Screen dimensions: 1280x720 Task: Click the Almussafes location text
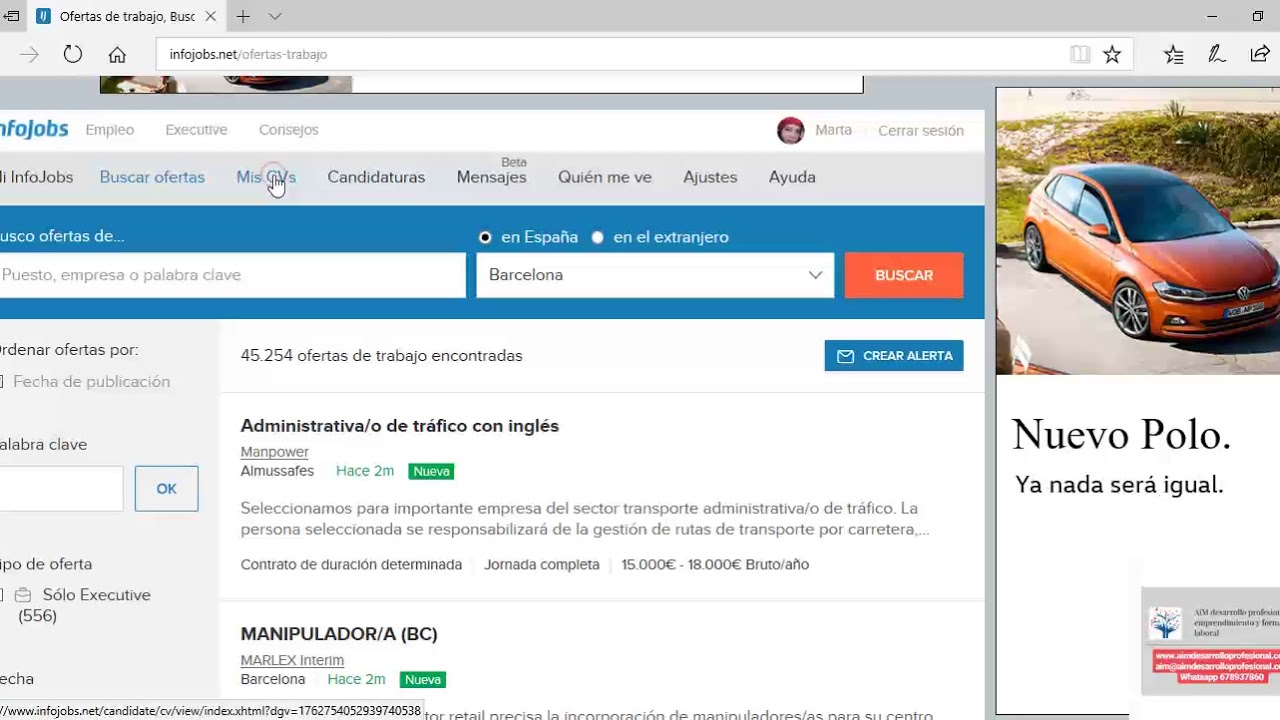[277, 471]
